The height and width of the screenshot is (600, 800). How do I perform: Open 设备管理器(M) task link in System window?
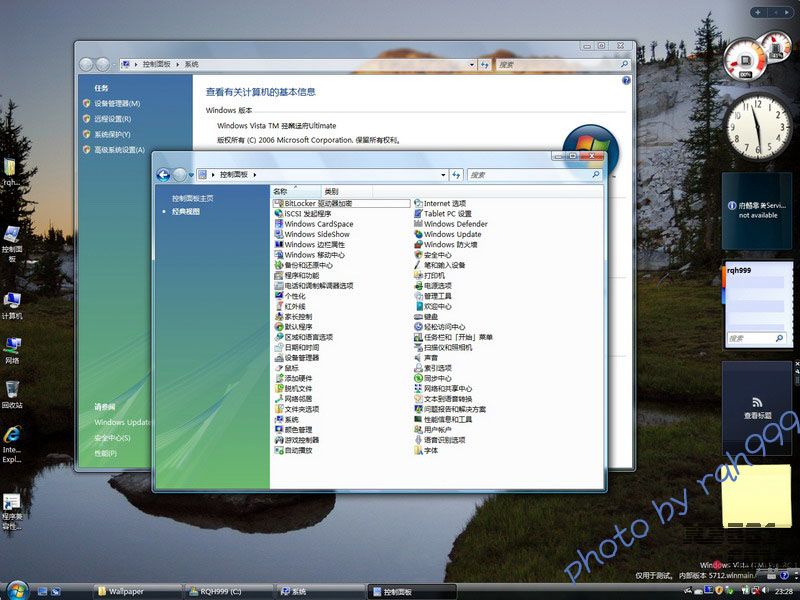click(117, 104)
